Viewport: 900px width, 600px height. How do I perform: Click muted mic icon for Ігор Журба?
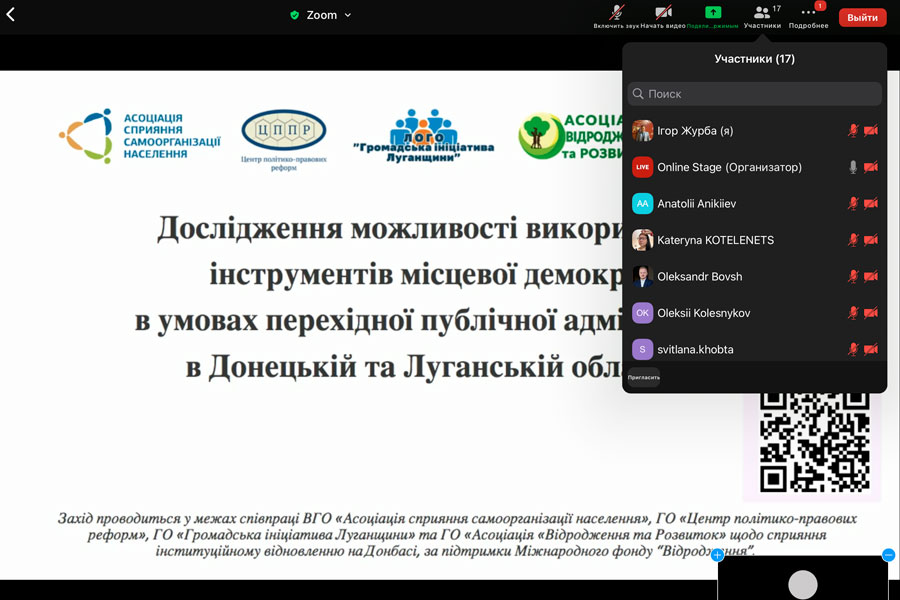853,130
